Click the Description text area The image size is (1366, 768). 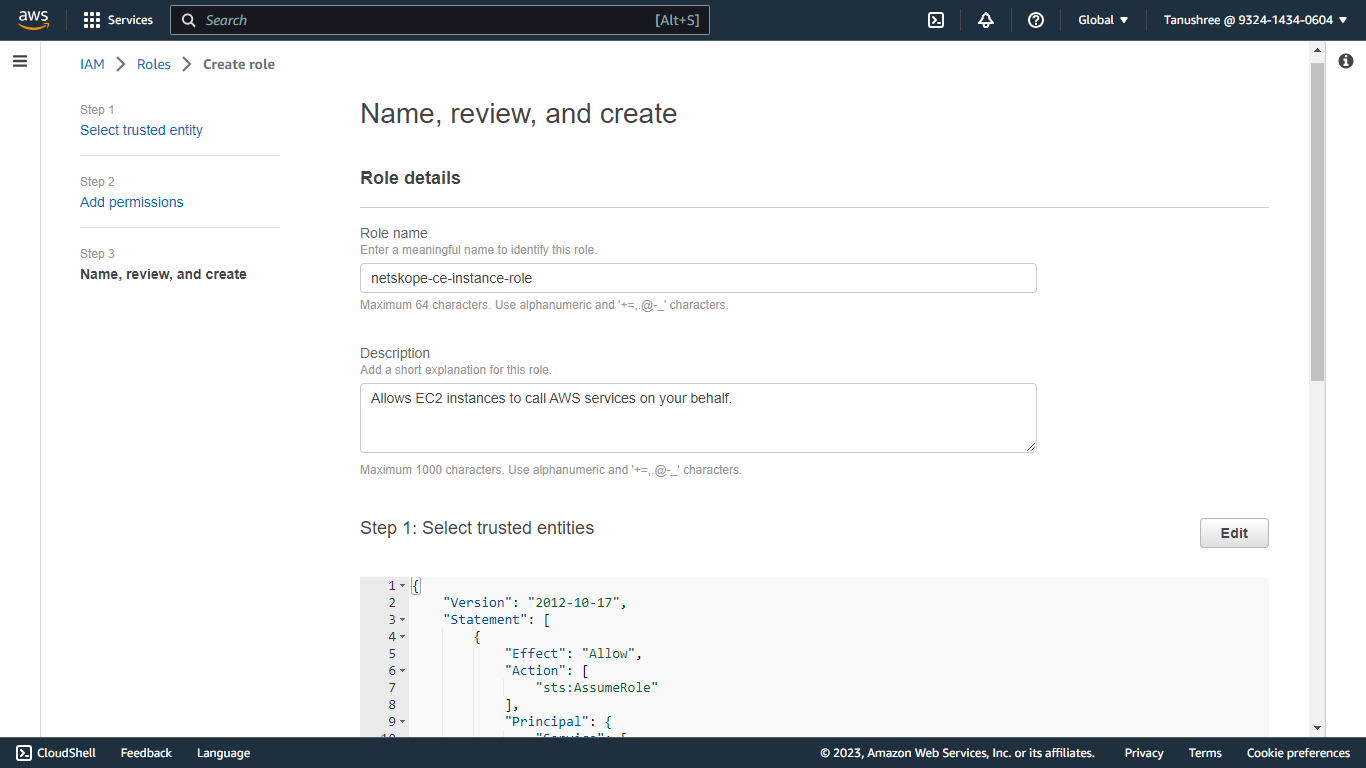698,418
